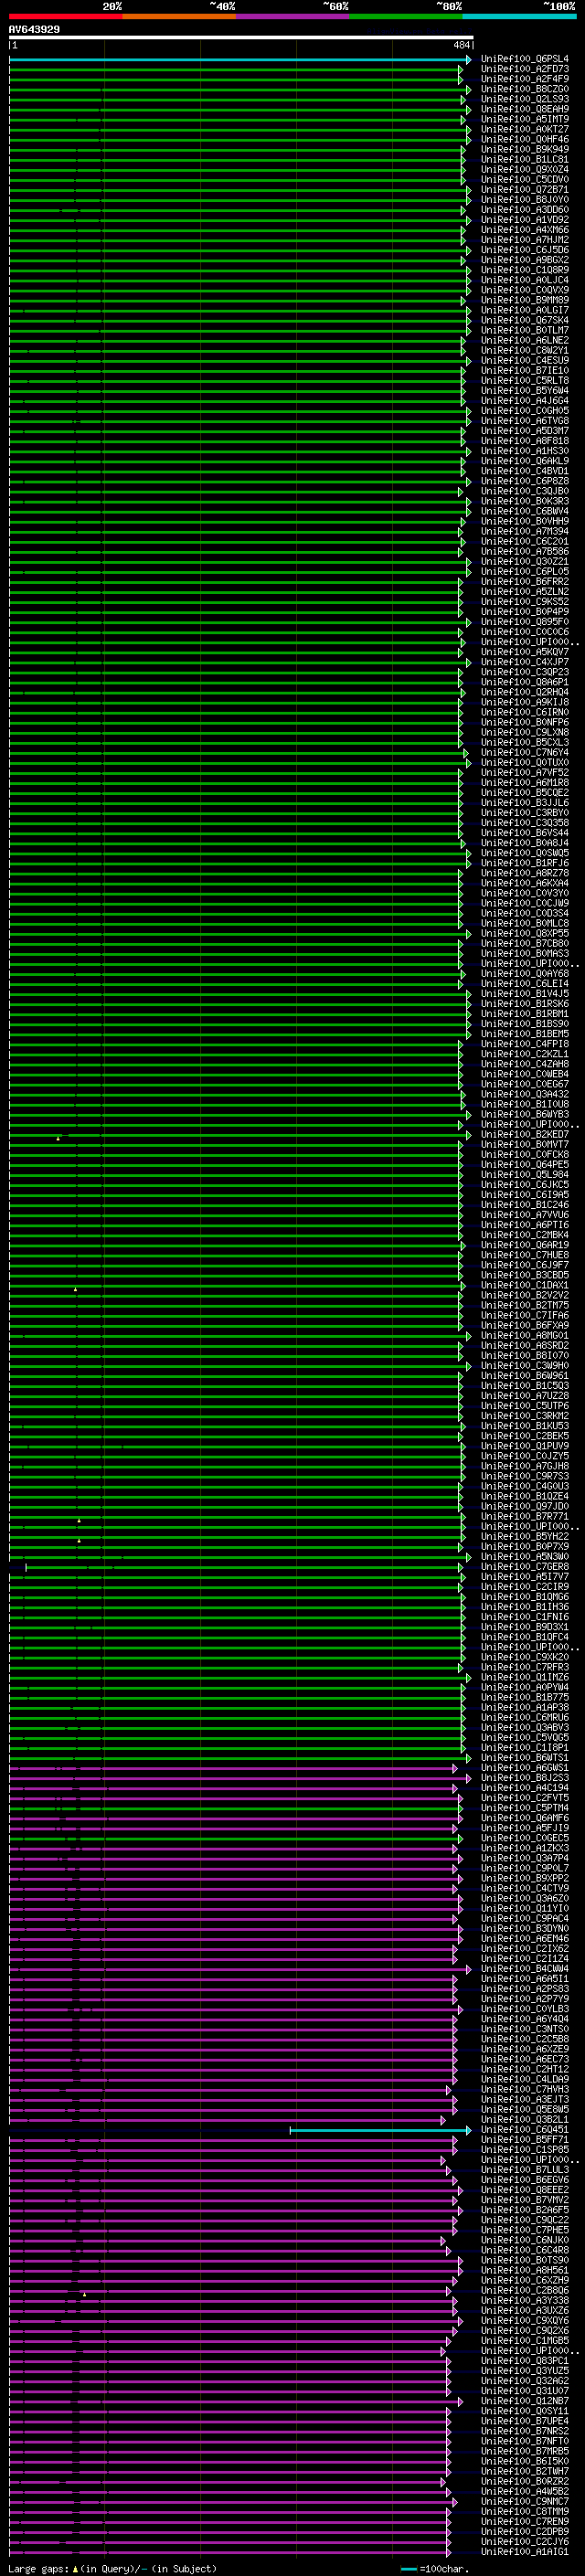Open hit UniRef100_Q6PSL4
This screenshot has width=585, height=2576.
coord(524,59)
